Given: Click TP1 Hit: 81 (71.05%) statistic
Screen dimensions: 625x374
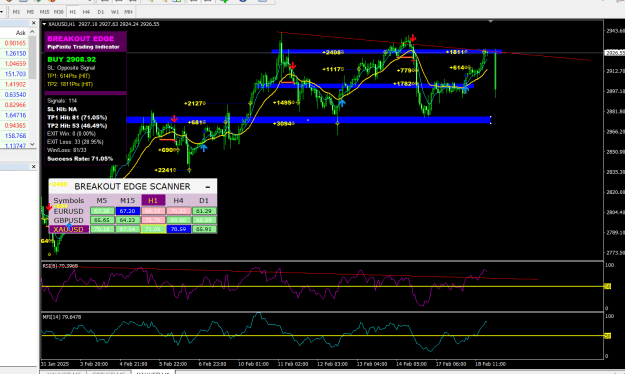Looking at the screenshot, I should click(77, 118).
